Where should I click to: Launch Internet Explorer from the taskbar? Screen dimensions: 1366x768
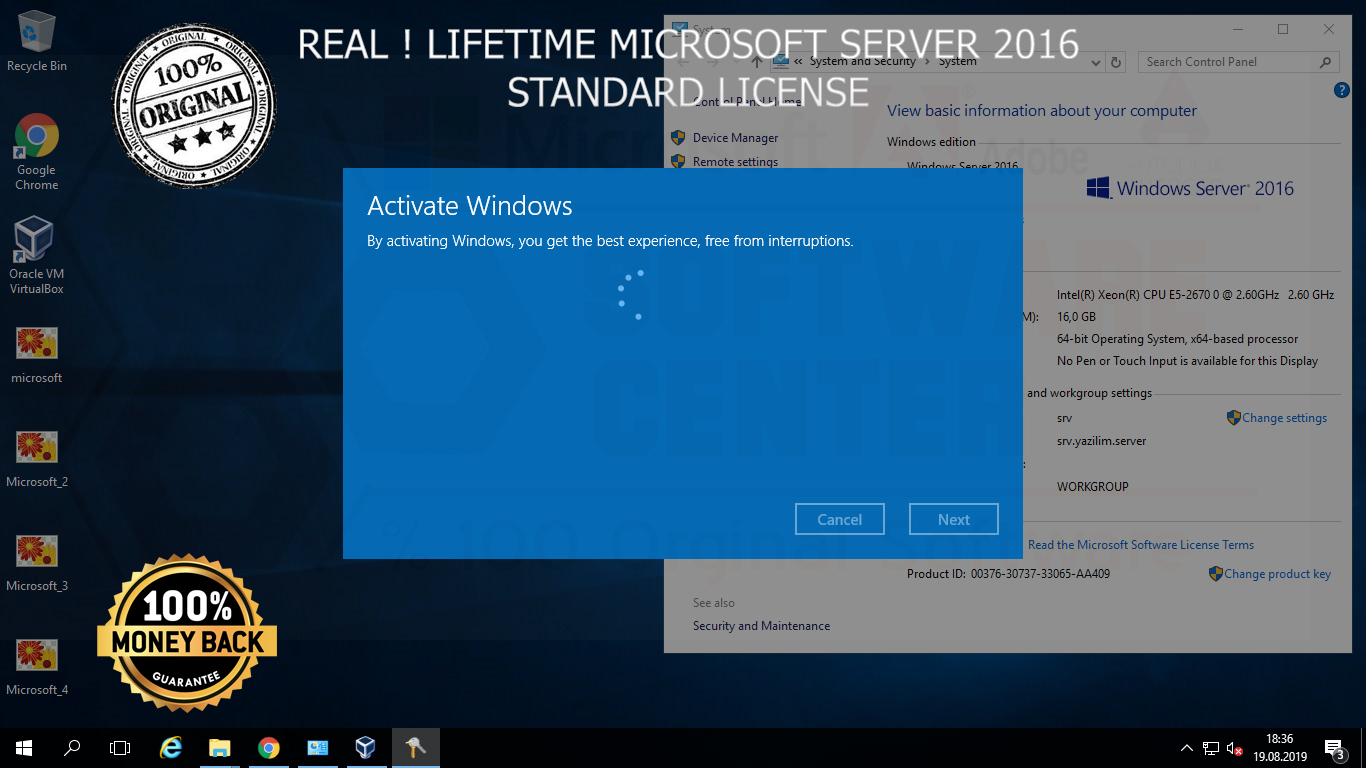point(171,747)
